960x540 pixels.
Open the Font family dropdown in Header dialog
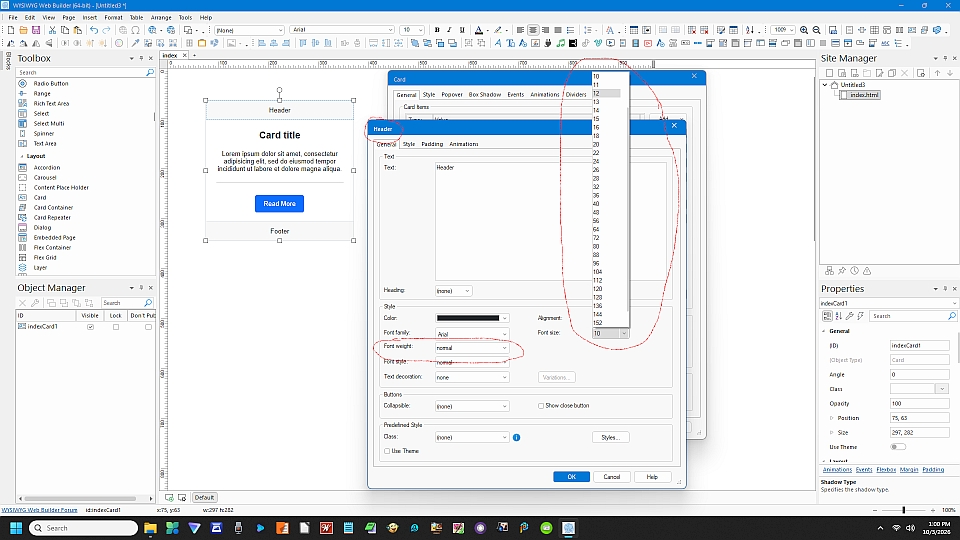tap(472, 334)
